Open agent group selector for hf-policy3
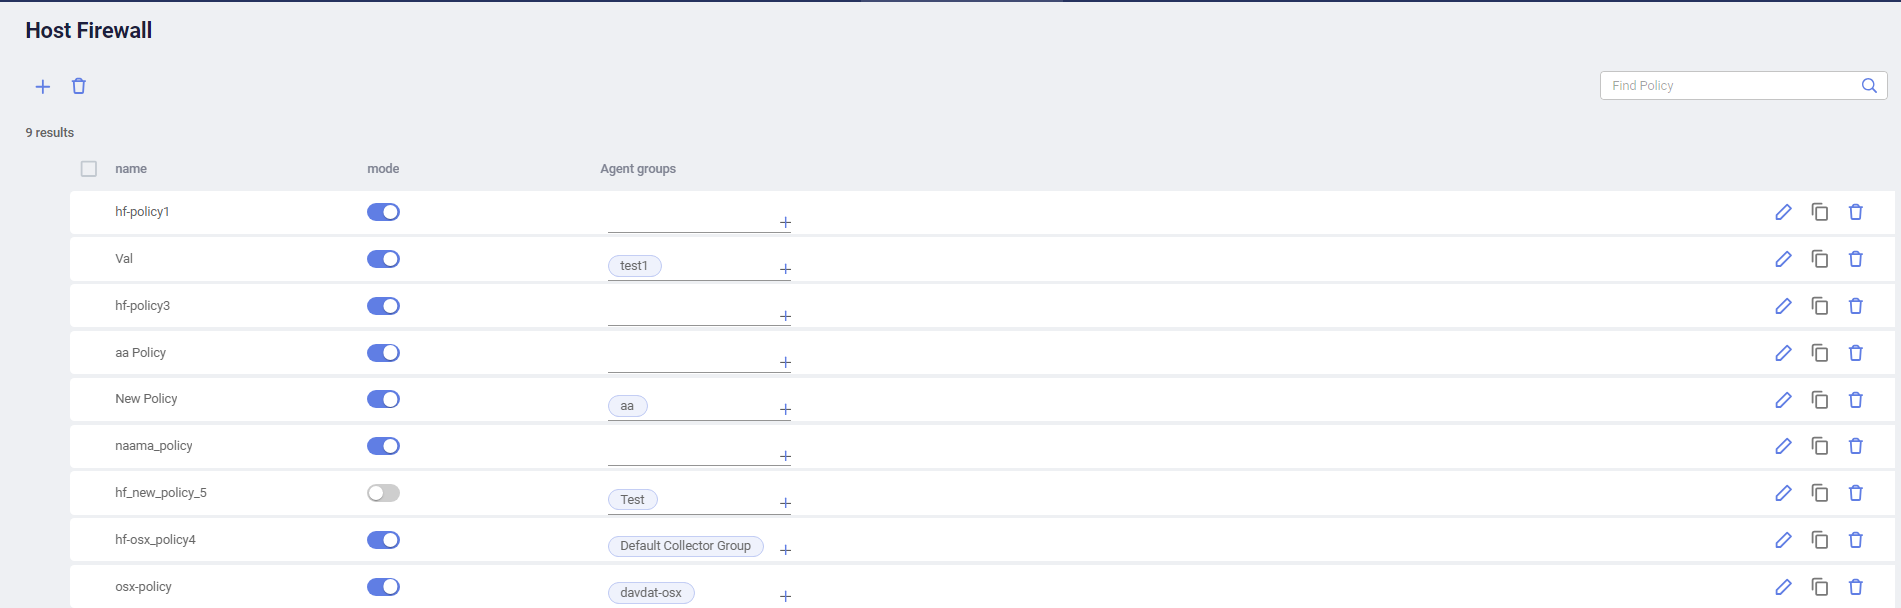 click(785, 316)
